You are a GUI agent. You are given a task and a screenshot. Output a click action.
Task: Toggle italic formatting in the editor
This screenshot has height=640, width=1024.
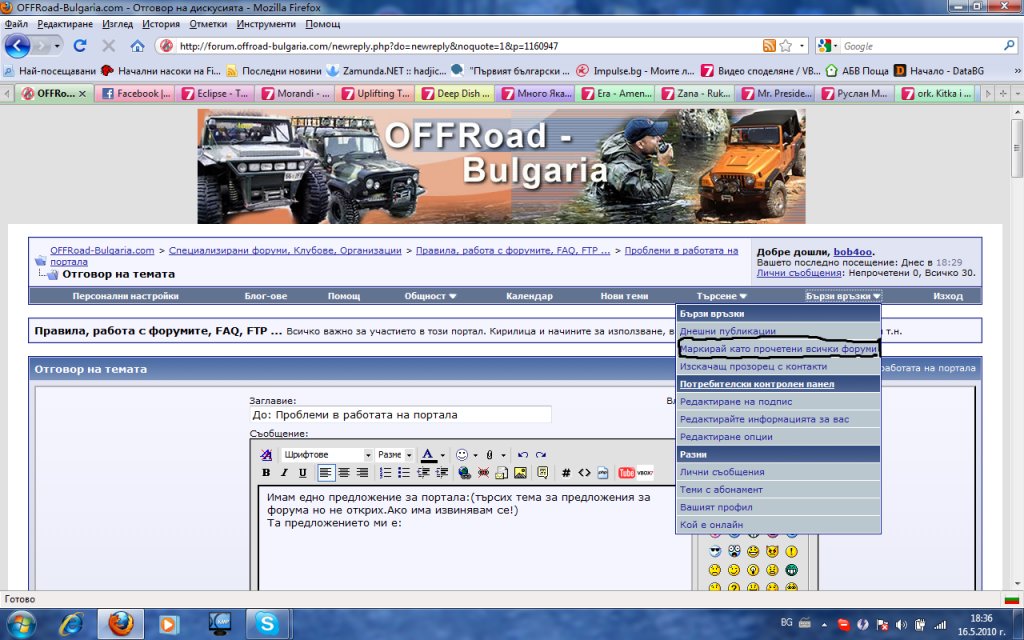[x=284, y=473]
